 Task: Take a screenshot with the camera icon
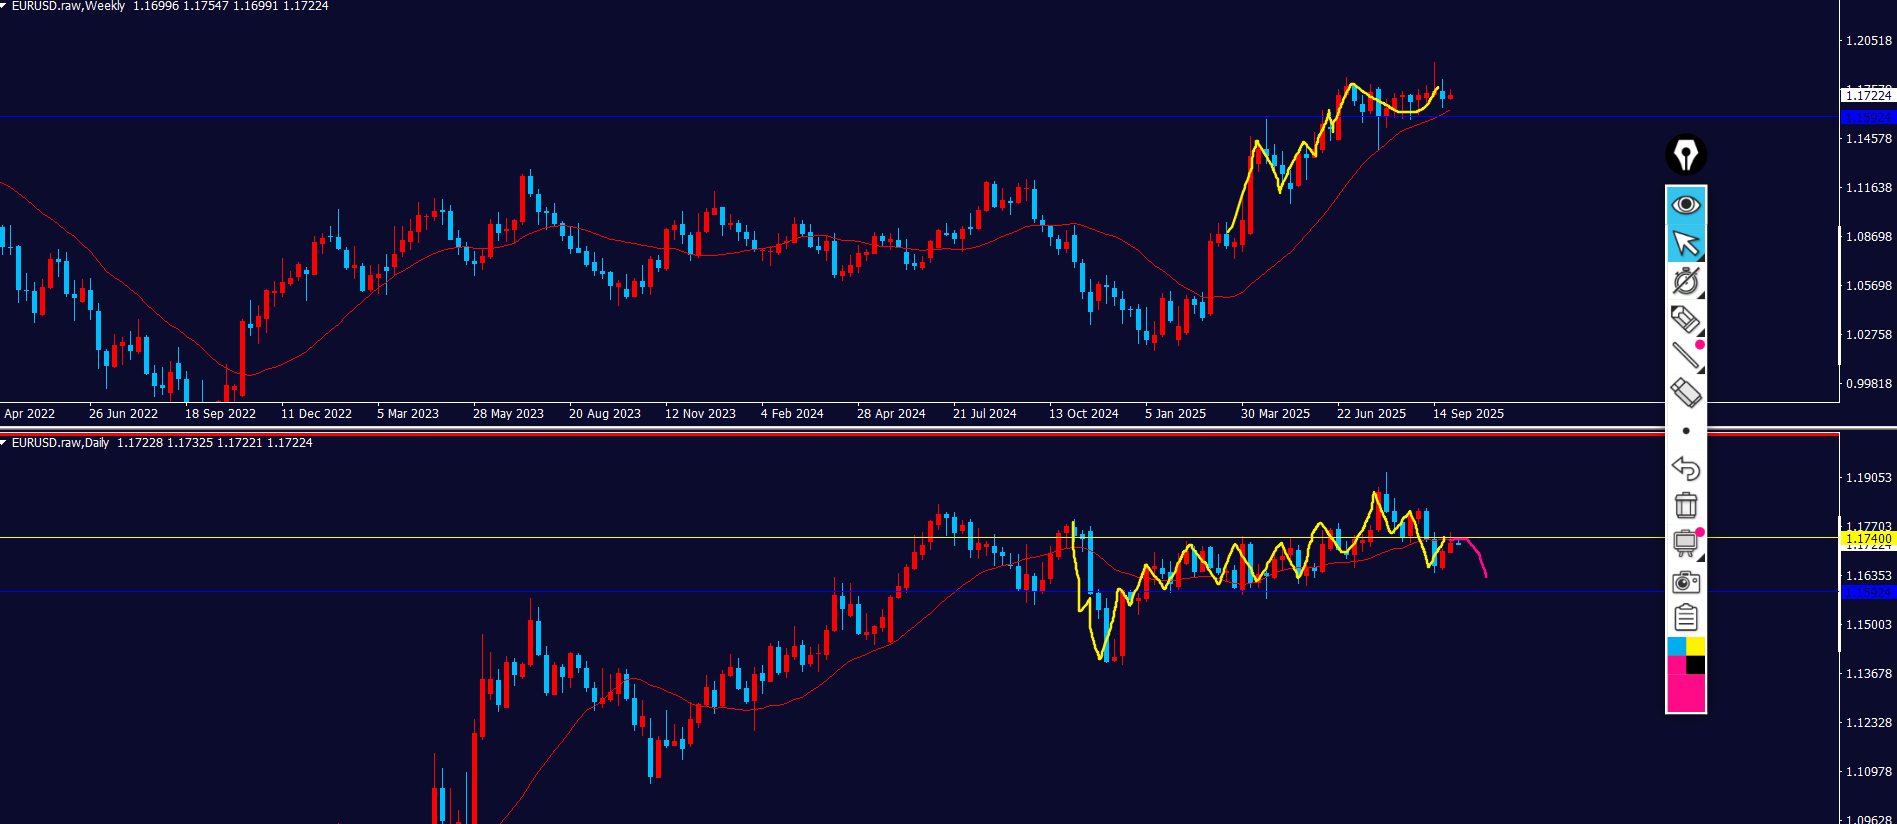tap(1685, 581)
